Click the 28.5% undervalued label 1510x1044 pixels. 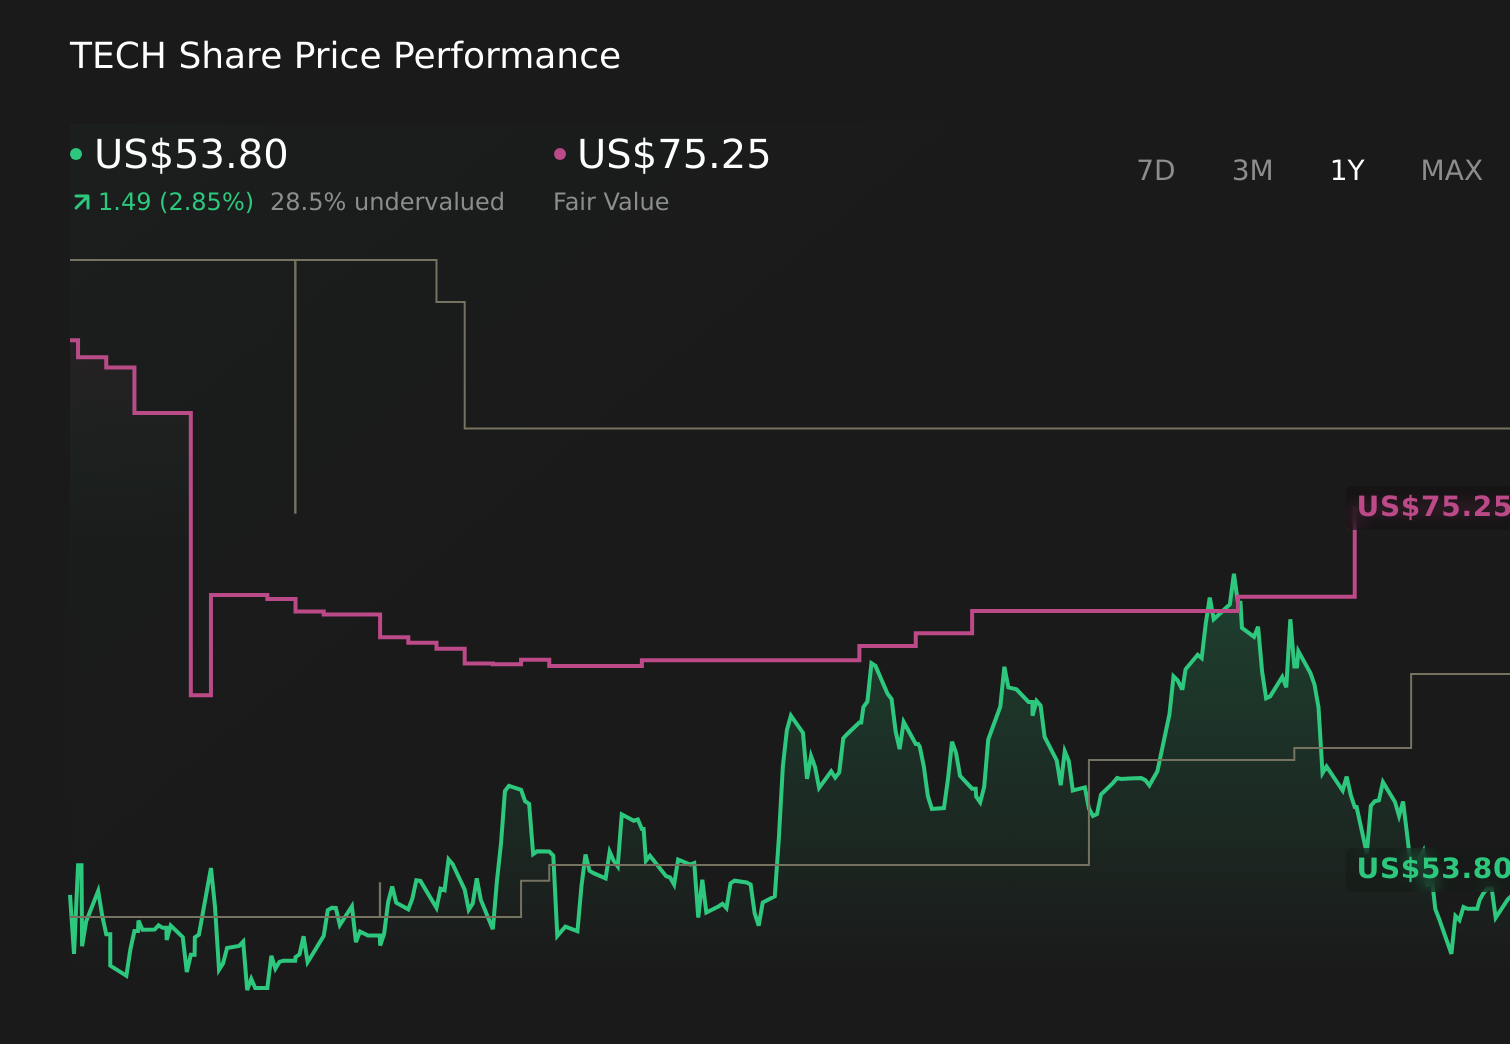388,201
